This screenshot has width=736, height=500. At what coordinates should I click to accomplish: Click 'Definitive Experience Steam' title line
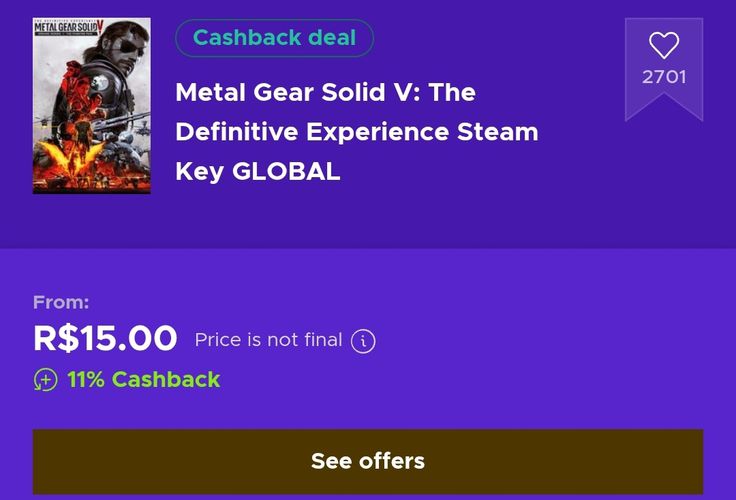click(x=357, y=132)
